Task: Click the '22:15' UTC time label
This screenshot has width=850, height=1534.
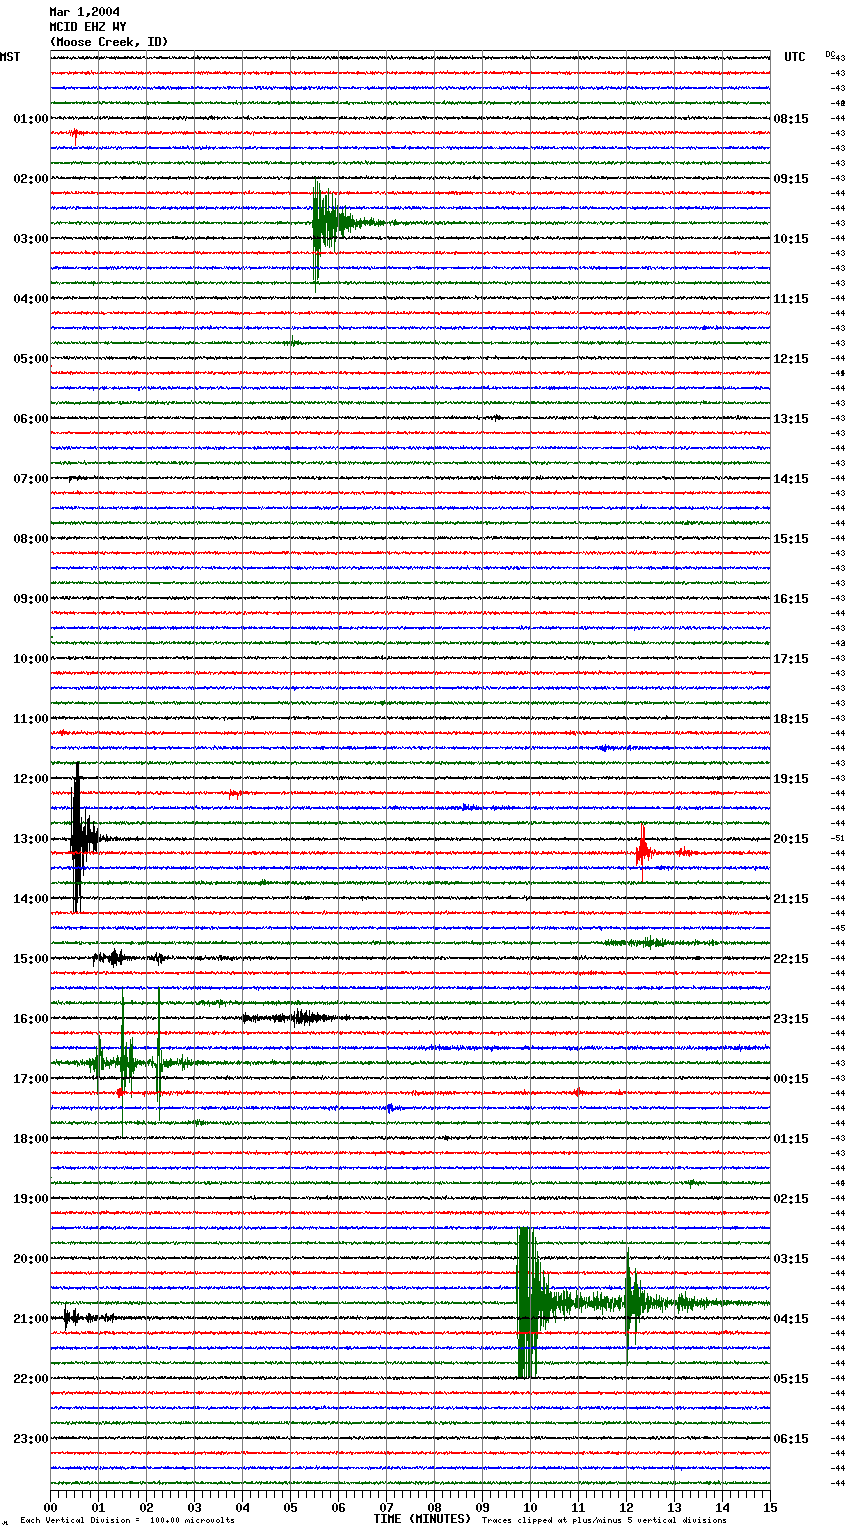Action: click(791, 959)
